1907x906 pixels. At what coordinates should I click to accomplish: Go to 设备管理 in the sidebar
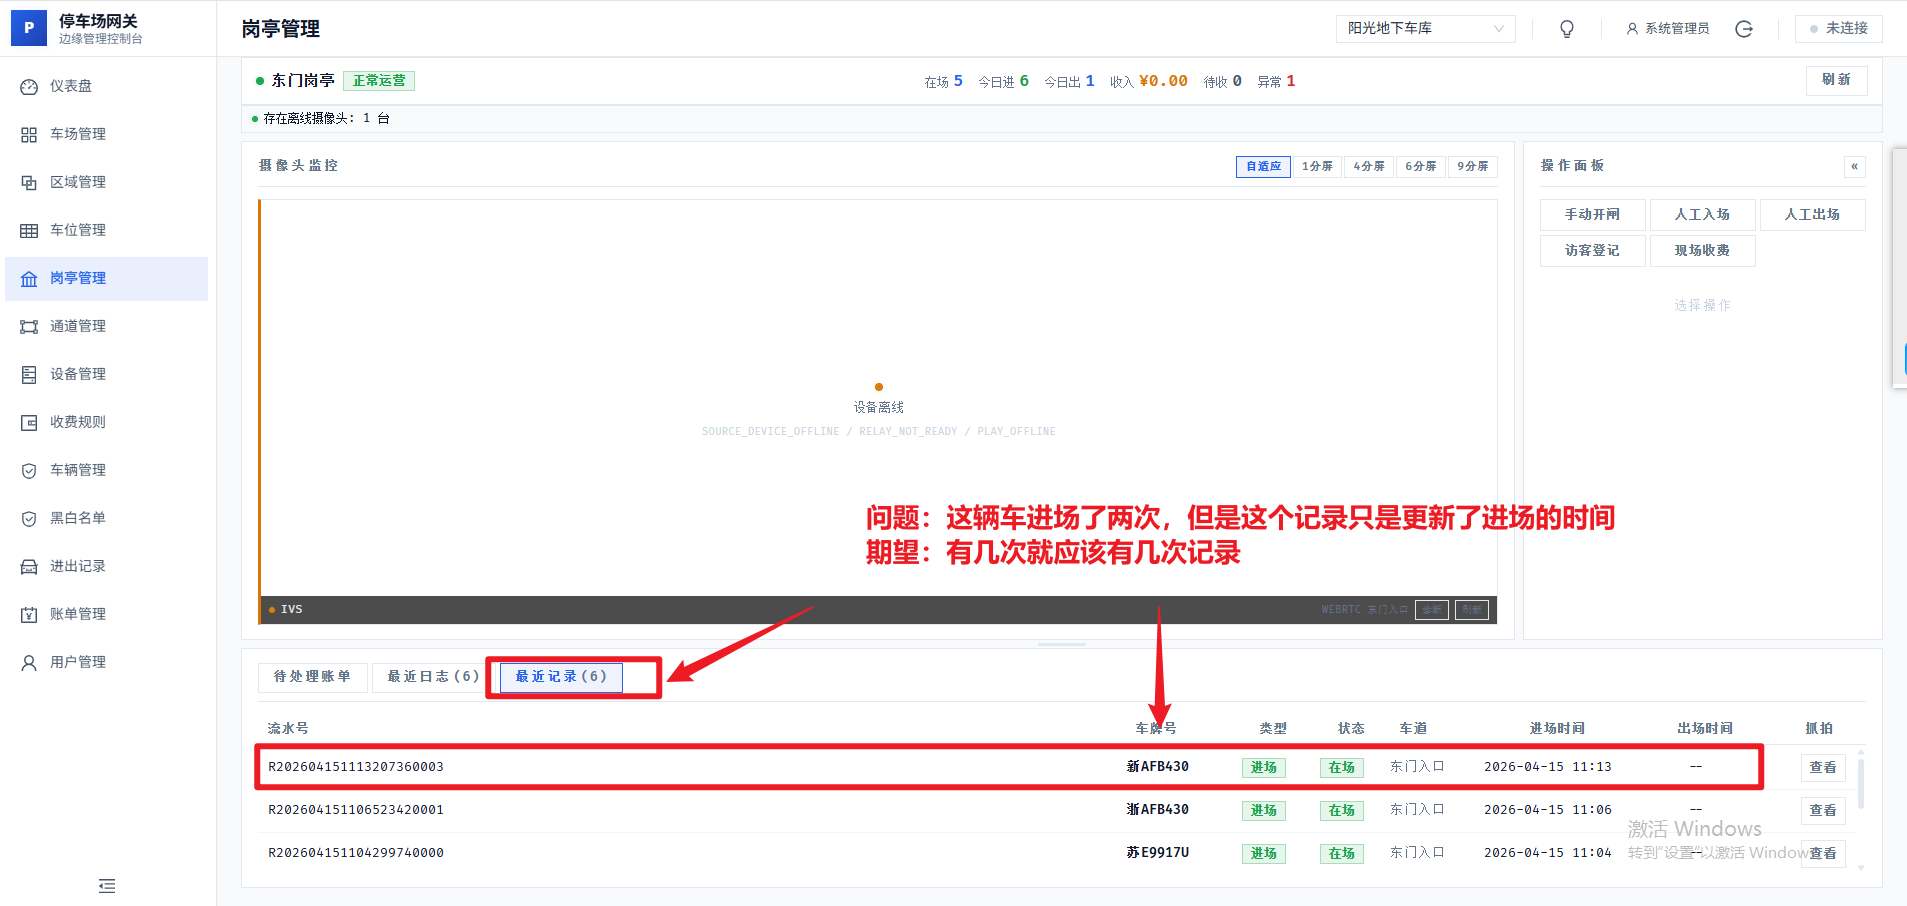pos(78,374)
